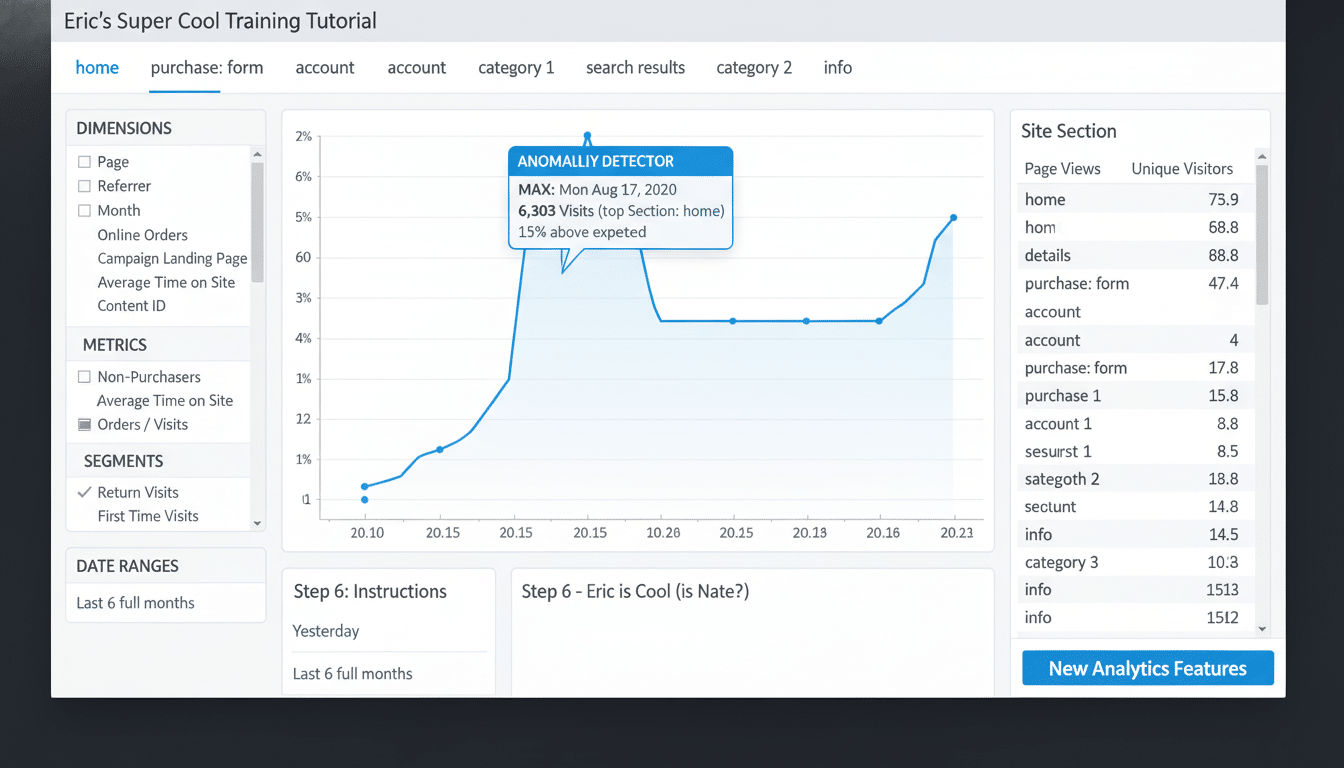The height and width of the screenshot is (768, 1344).
Task: Click the details row in Site Section
Action: coord(1047,255)
